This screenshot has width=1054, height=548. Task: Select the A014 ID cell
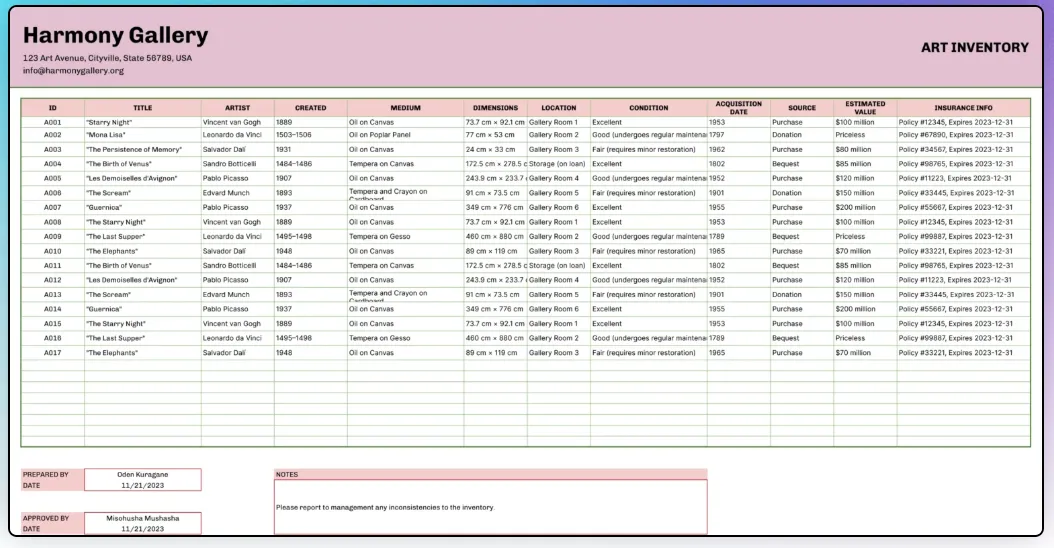coord(52,309)
